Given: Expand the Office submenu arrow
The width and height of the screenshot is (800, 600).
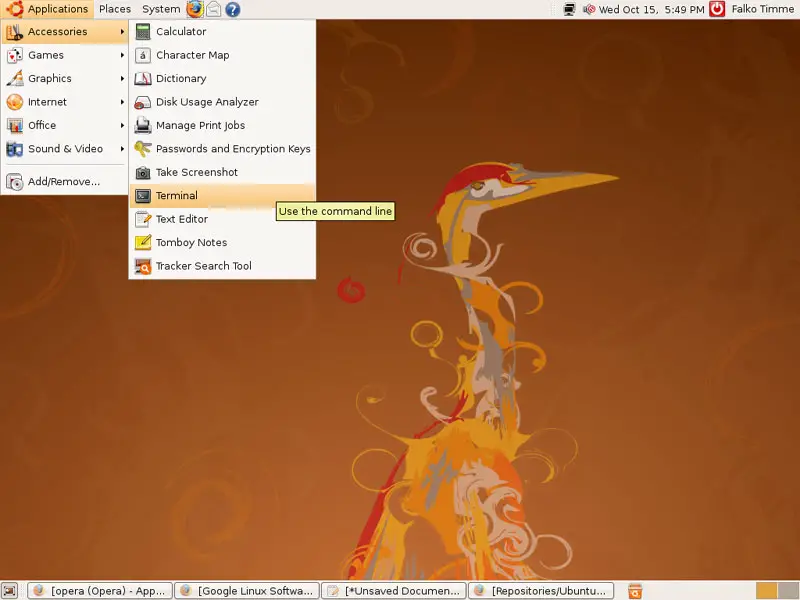Looking at the screenshot, I should (x=122, y=126).
